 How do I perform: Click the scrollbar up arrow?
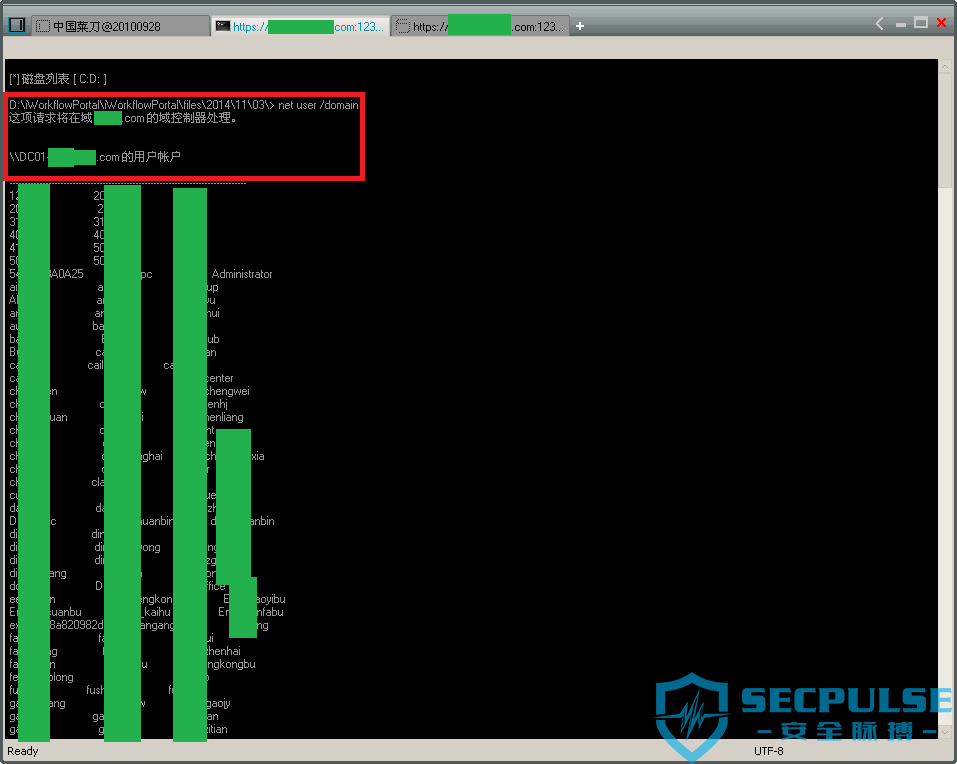(x=945, y=66)
